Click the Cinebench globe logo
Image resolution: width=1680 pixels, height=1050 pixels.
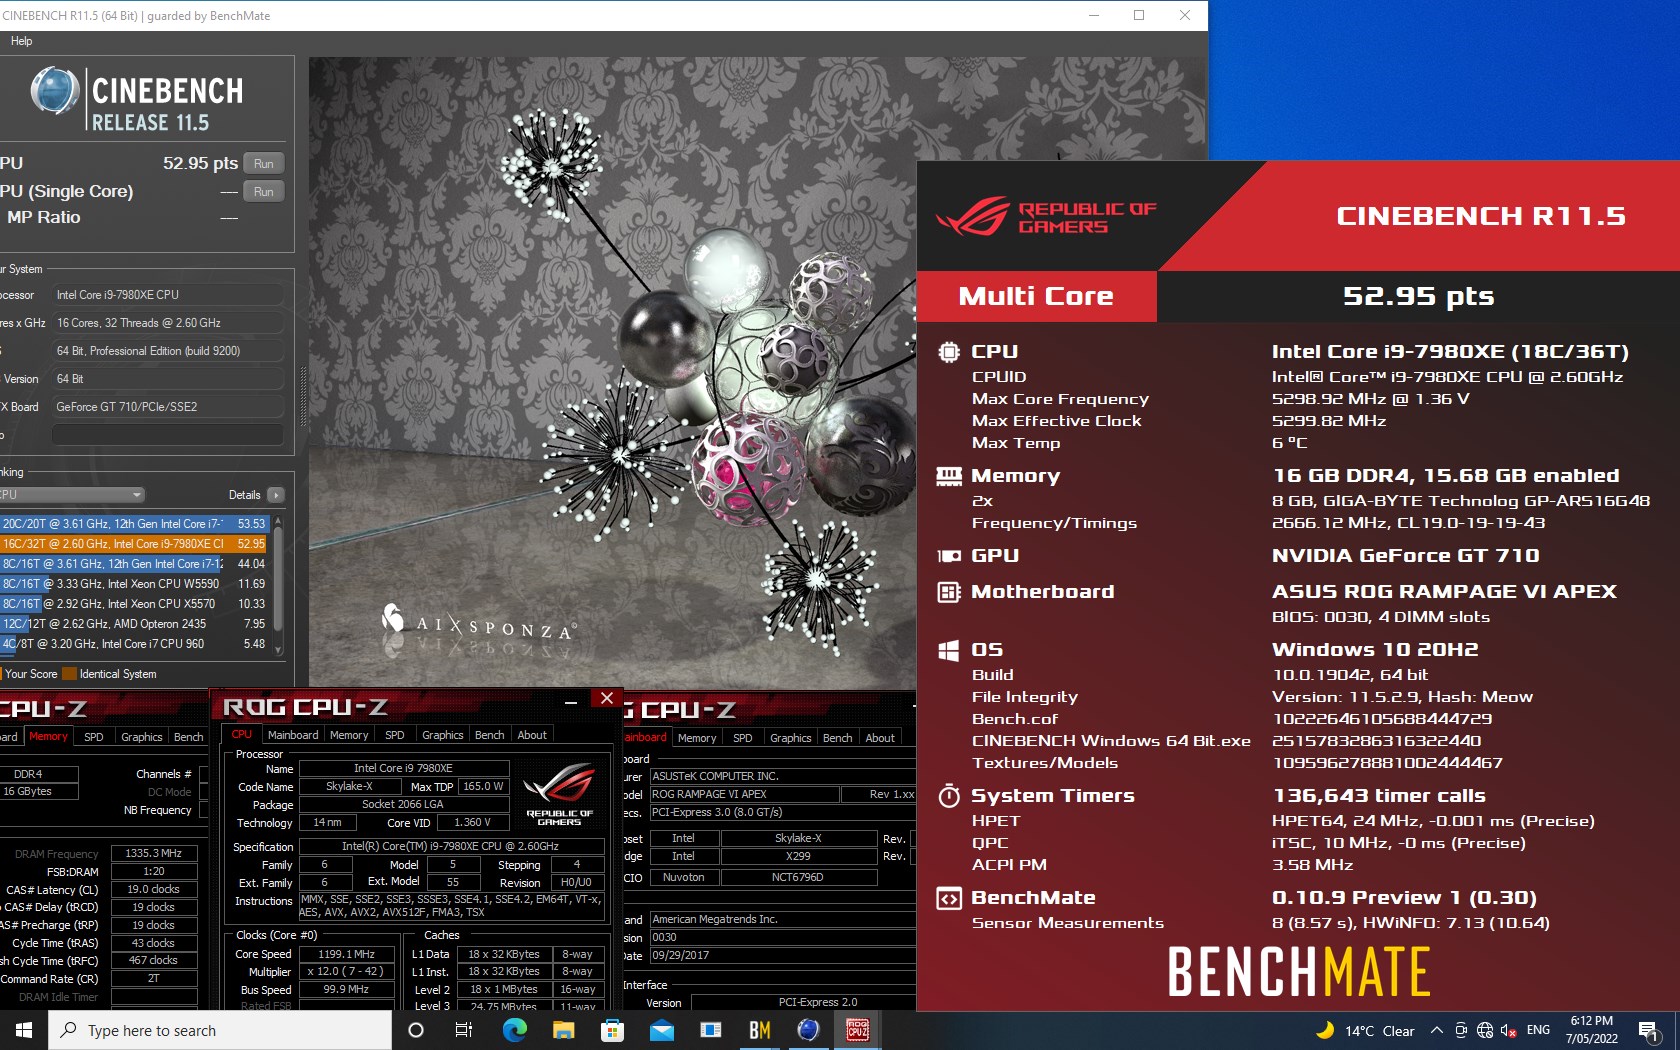point(55,91)
